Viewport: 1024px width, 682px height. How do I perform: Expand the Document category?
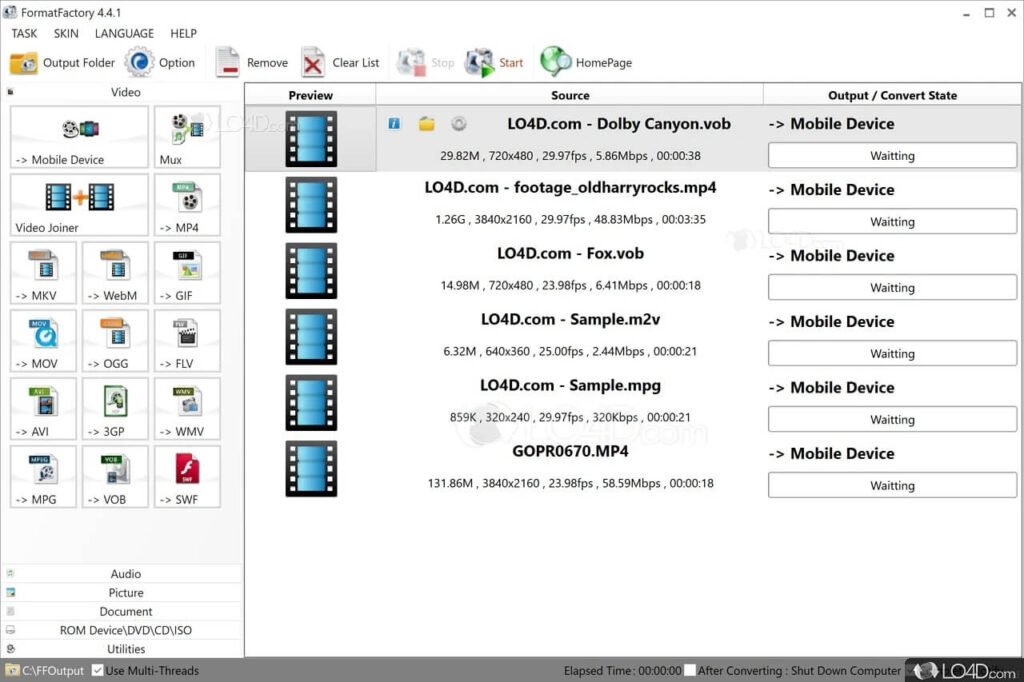[125, 611]
